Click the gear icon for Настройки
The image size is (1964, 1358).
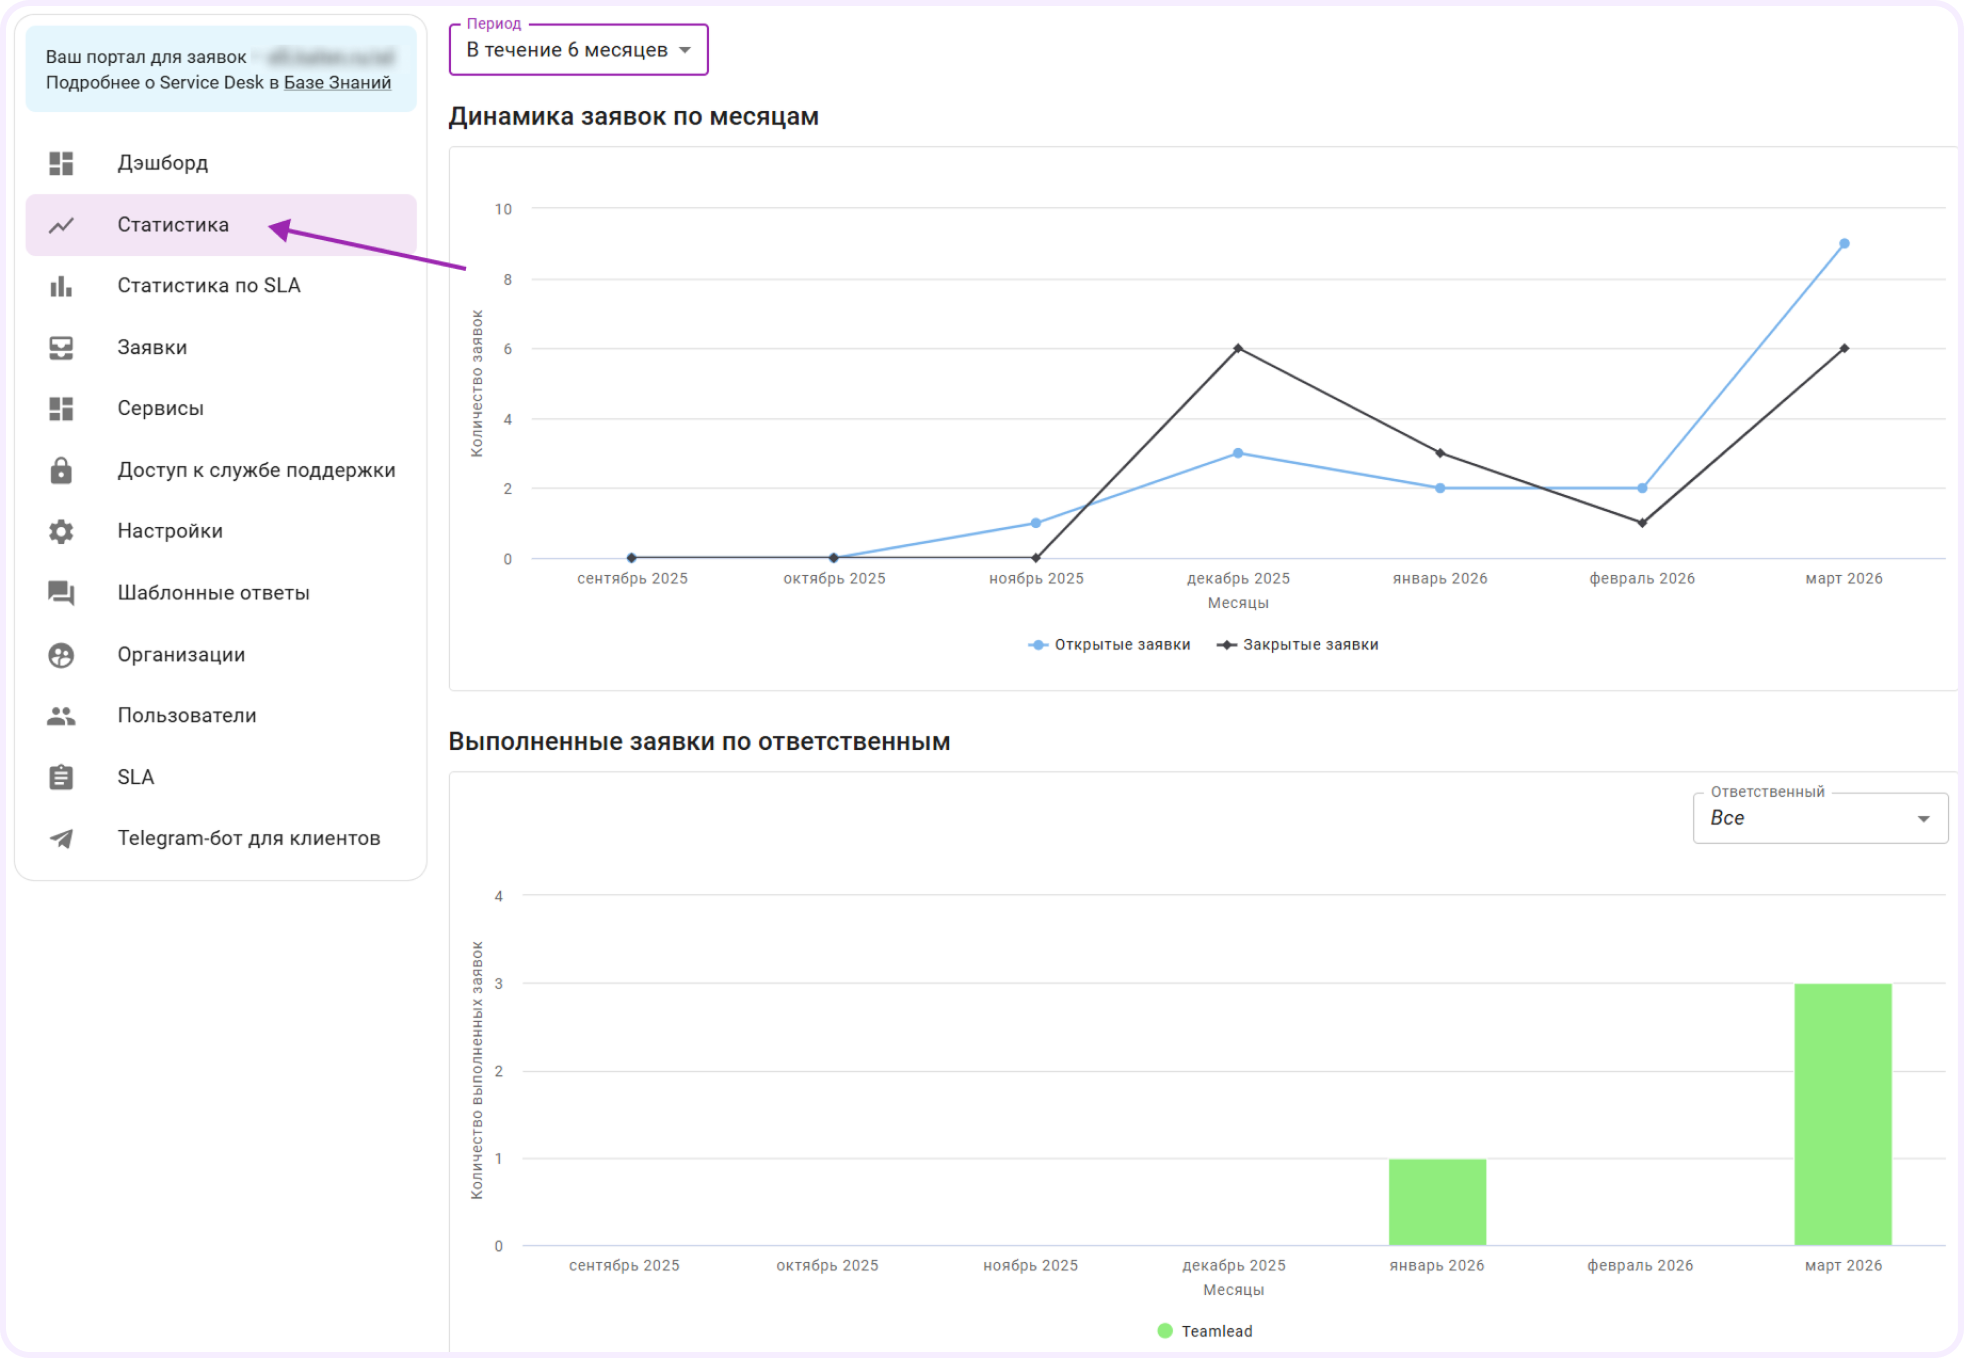(61, 531)
